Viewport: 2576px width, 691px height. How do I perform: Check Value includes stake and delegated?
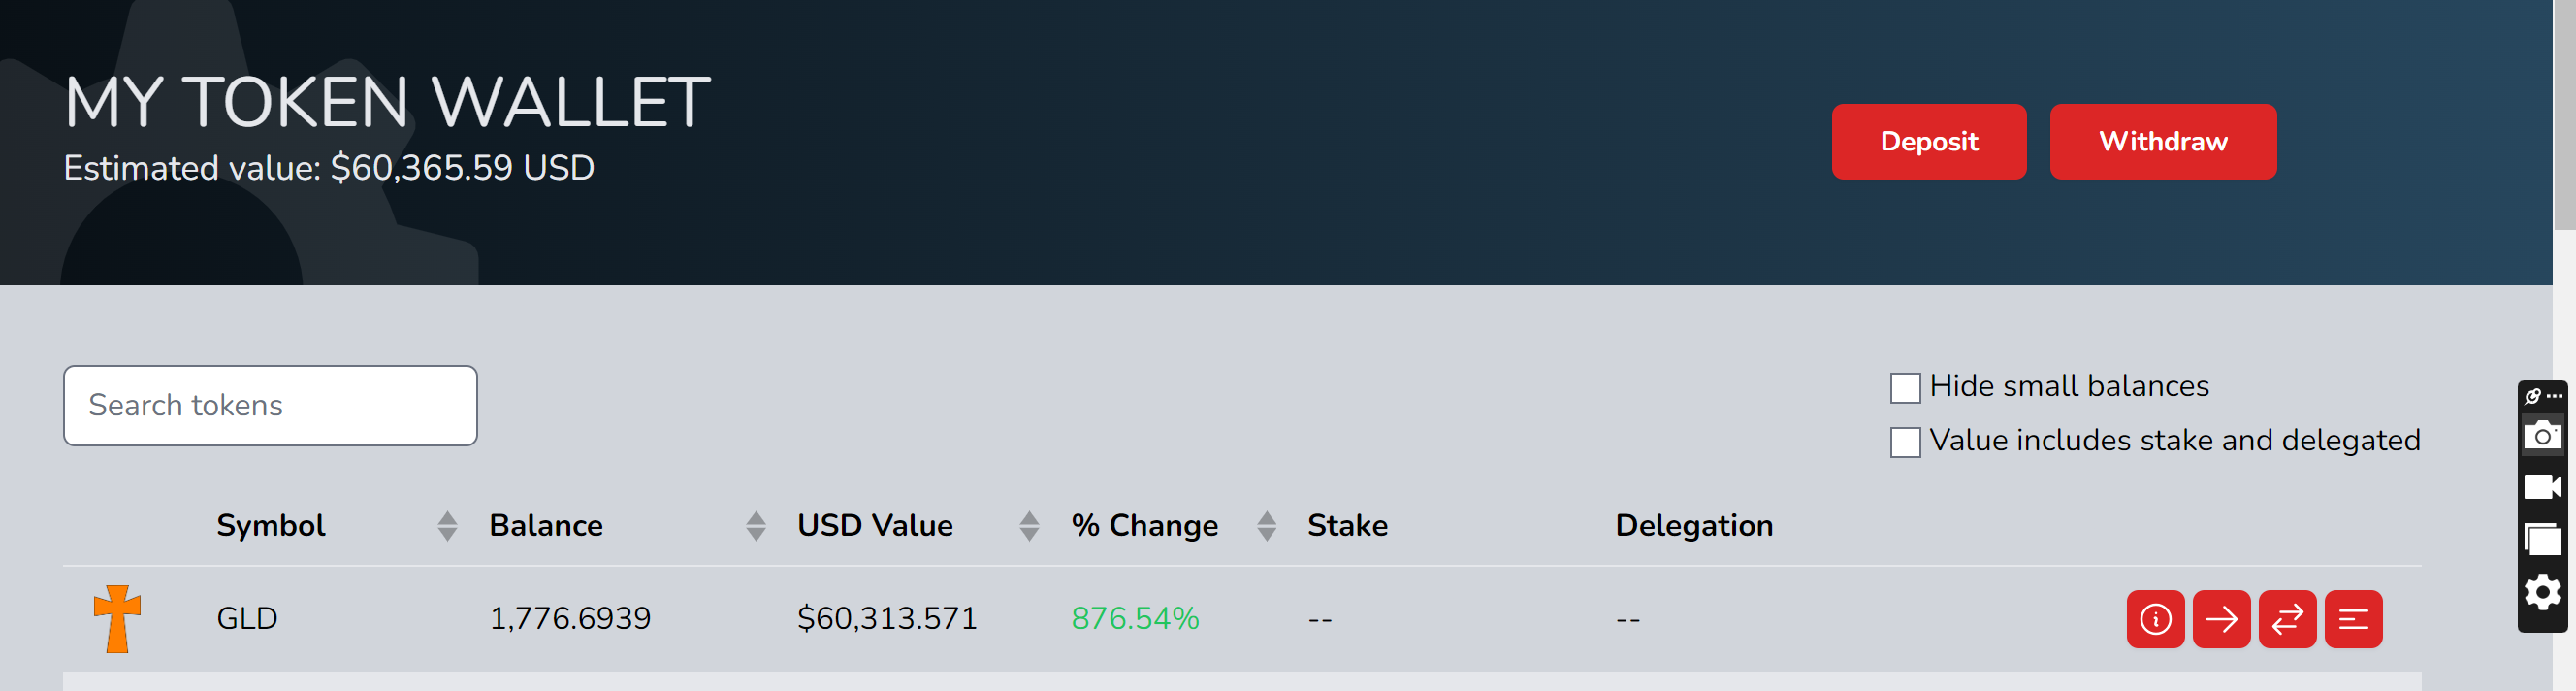1905,442
